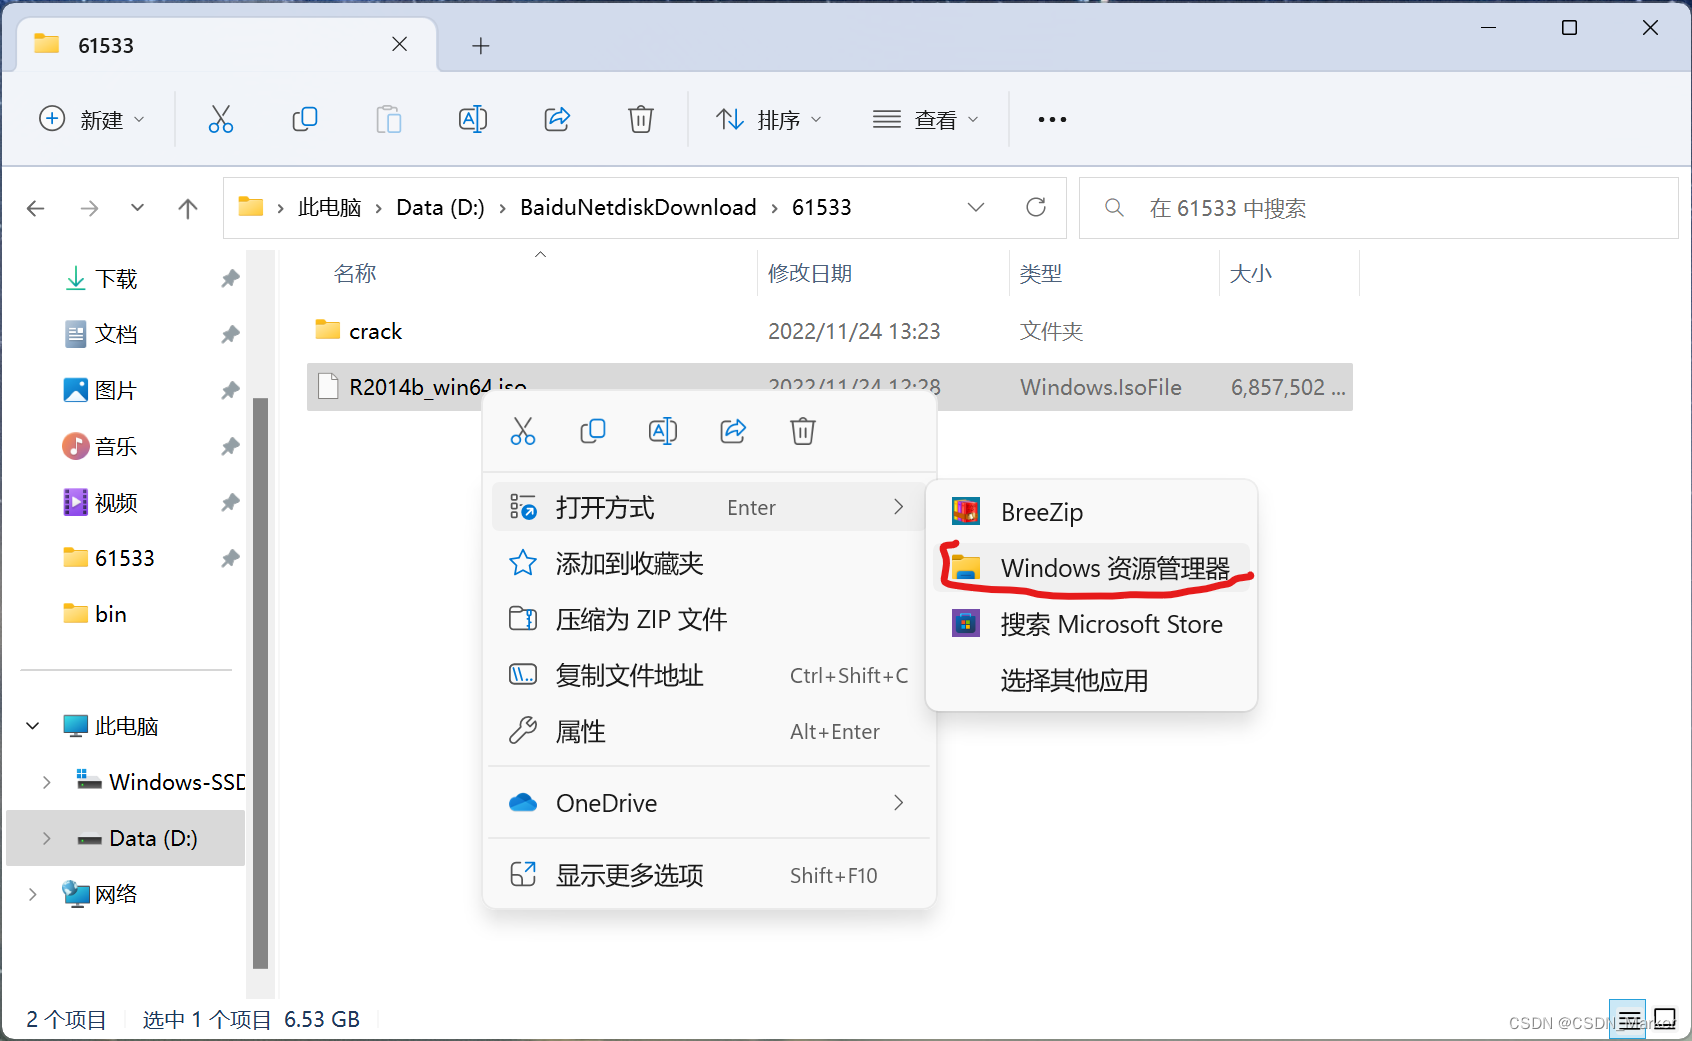1692x1041 pixels.
Task: Open the bin folder in the sidebar
Action: pos(96,614)
